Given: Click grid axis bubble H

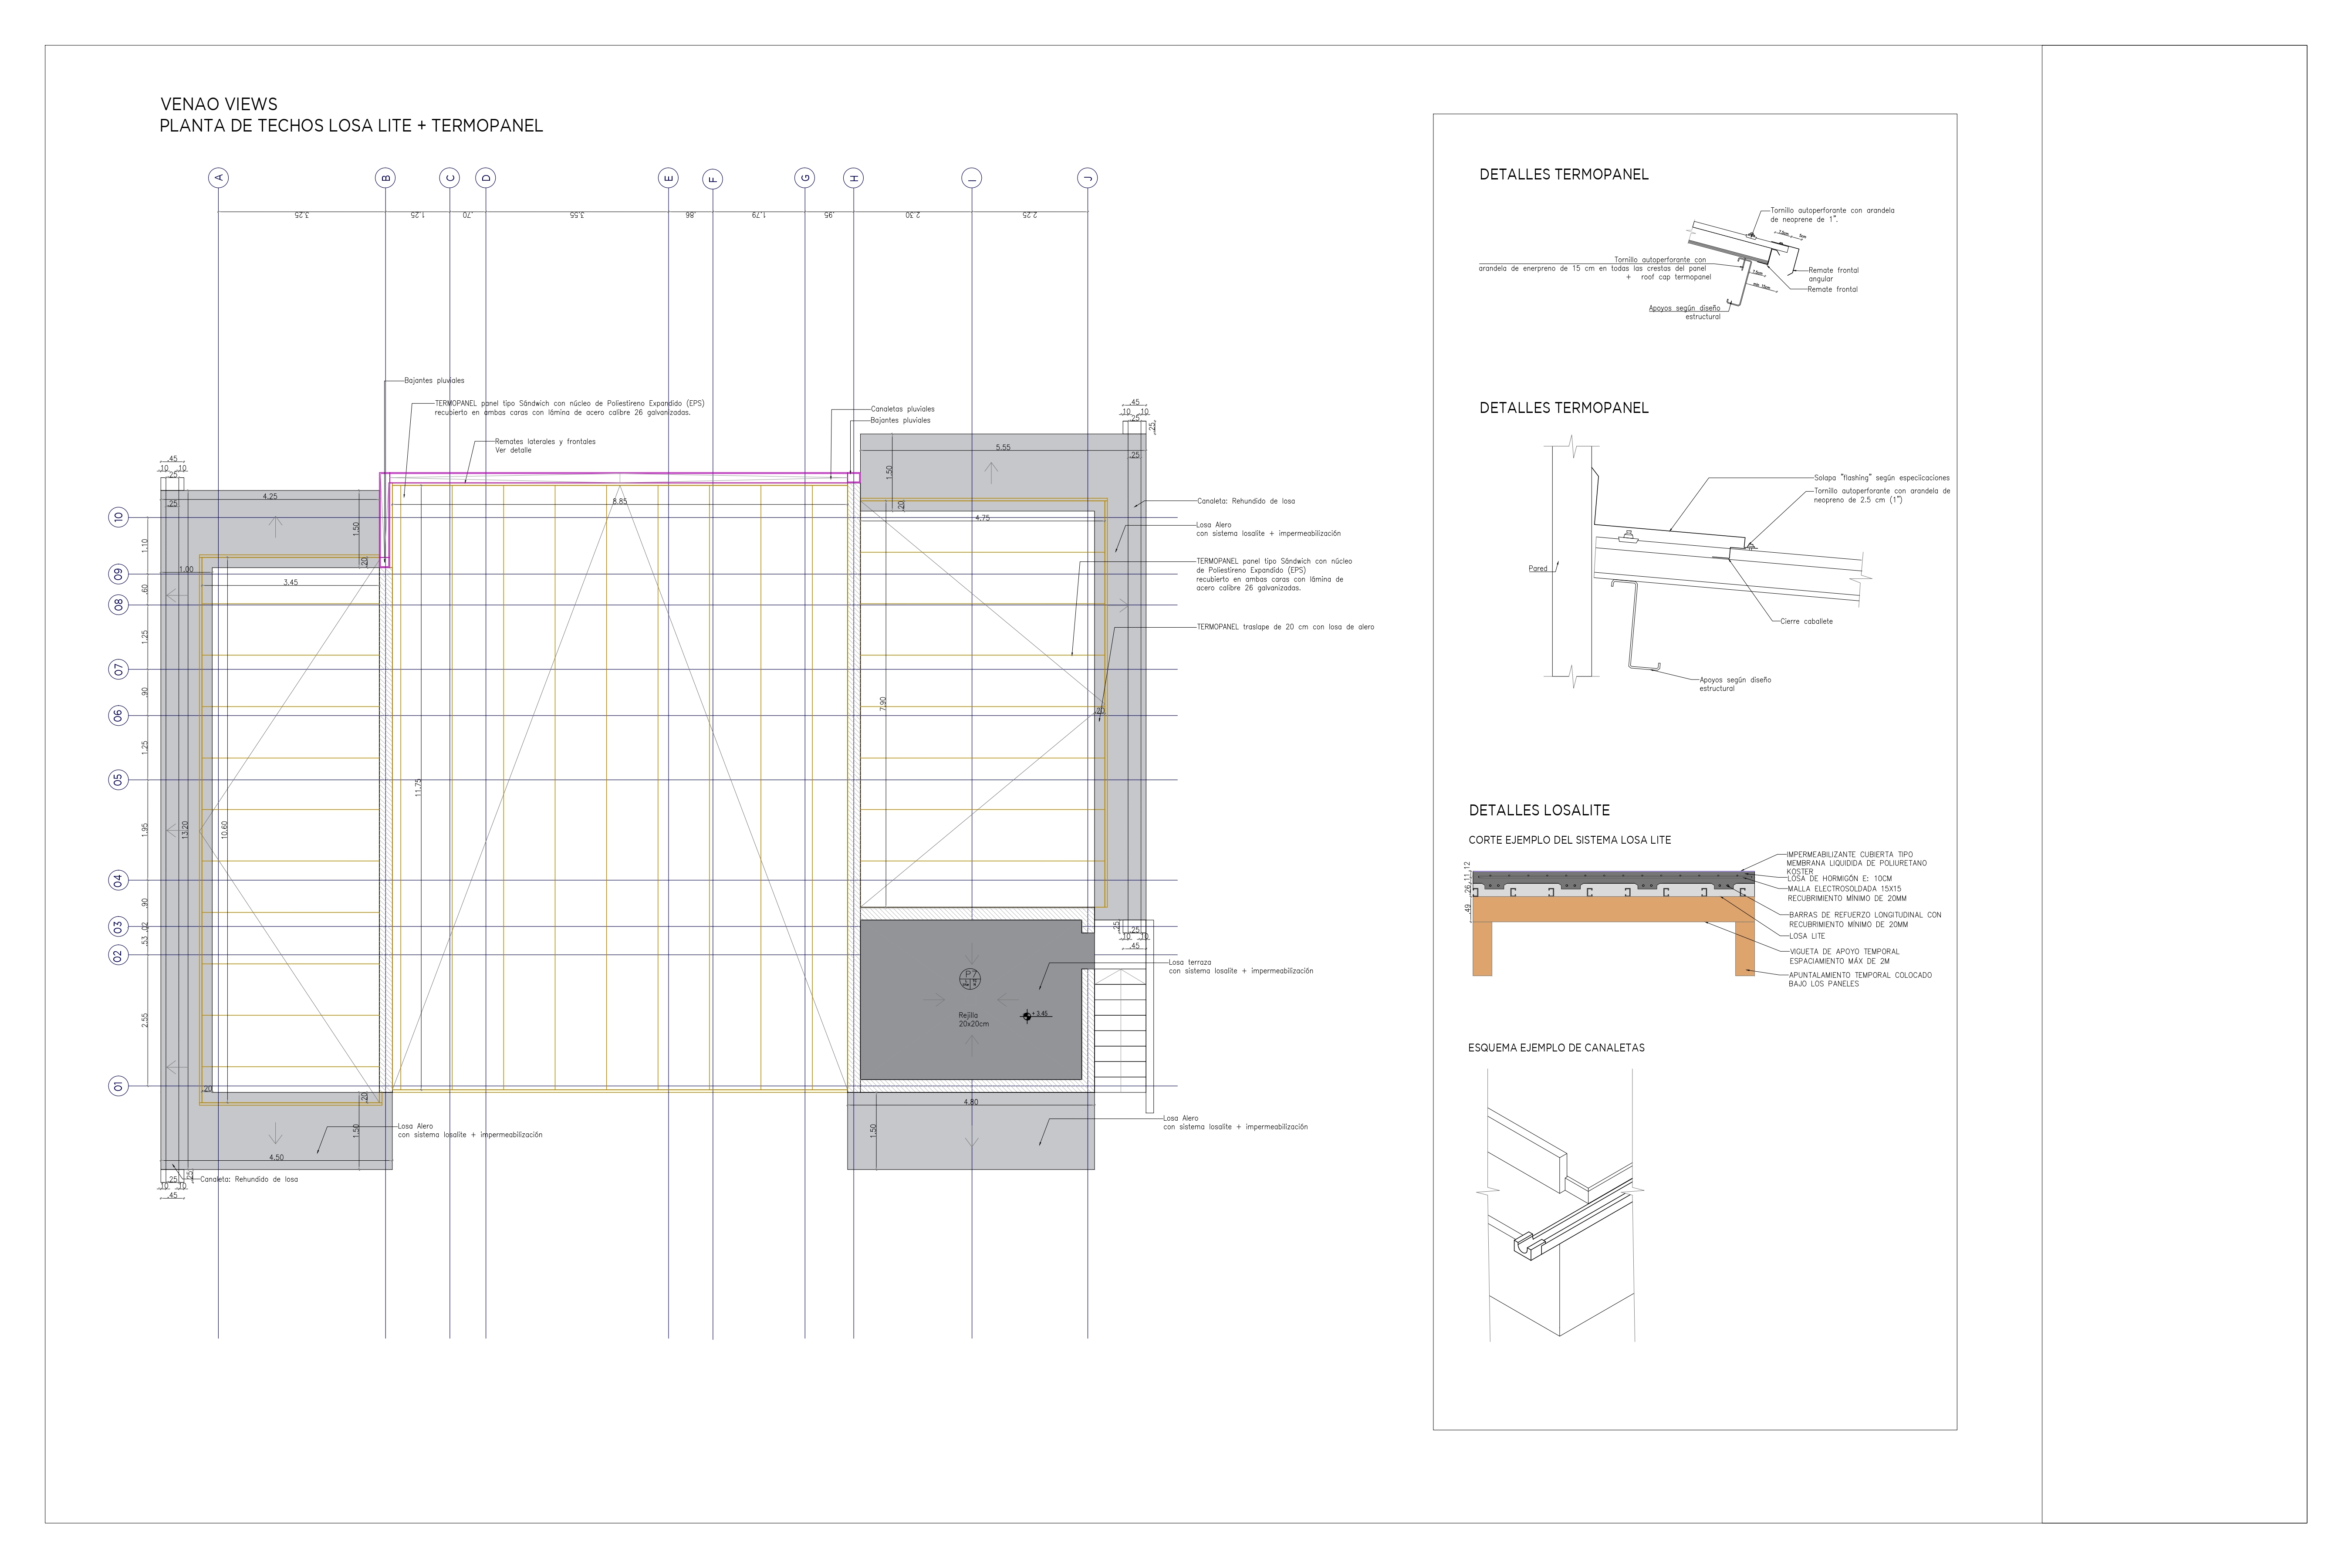Looking at the screenshot, I should coord(853,178).
